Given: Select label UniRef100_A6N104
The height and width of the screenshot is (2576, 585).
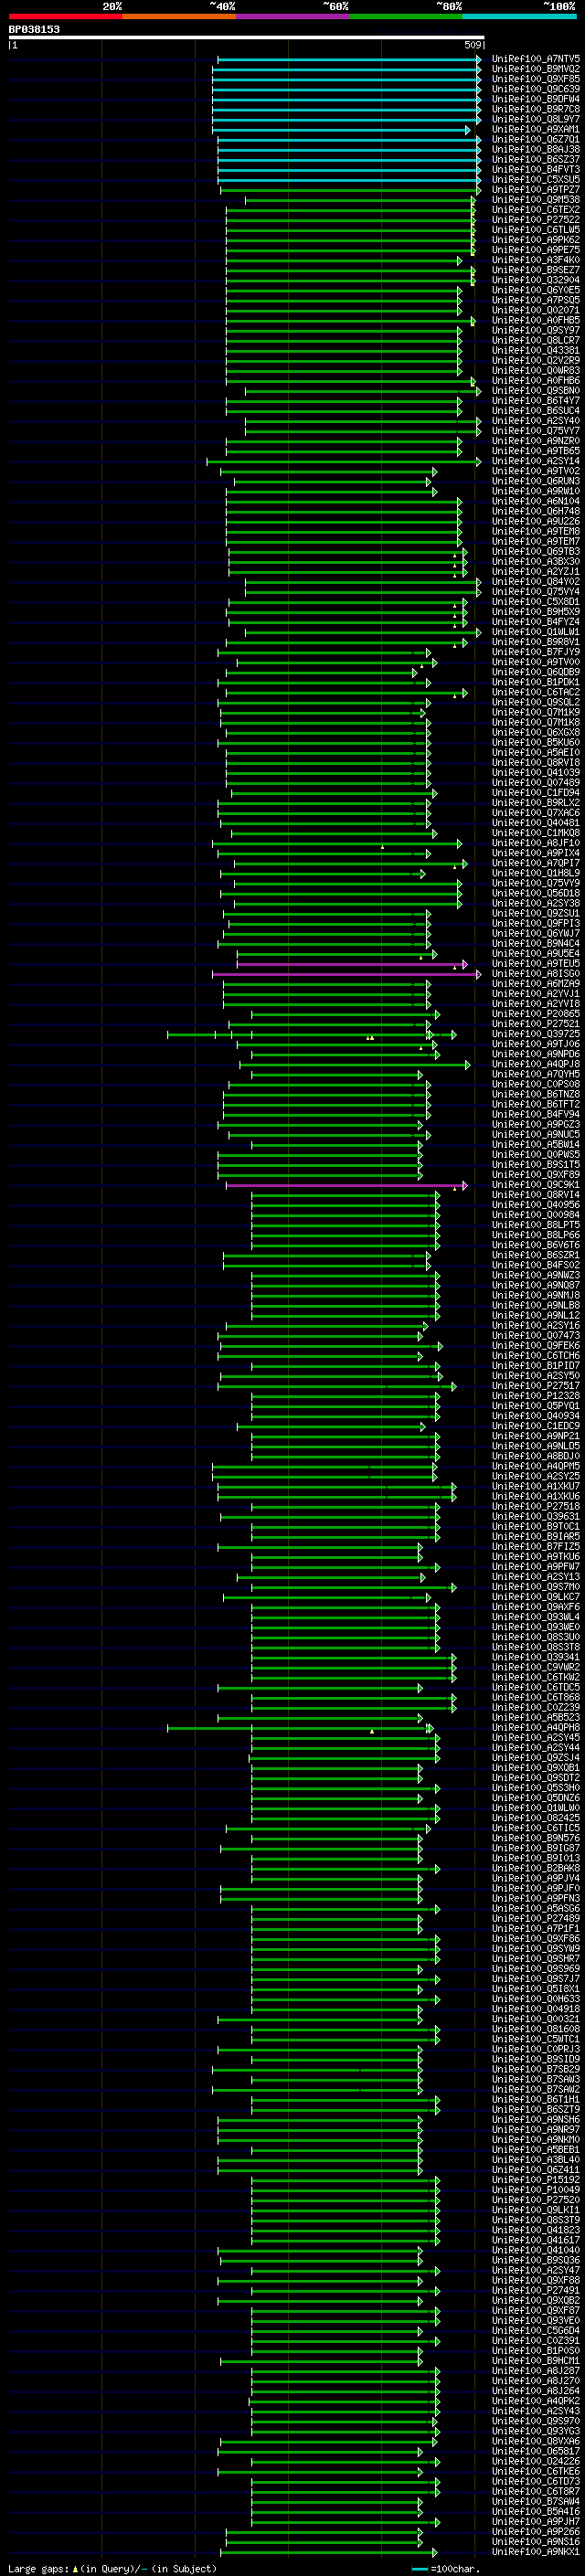Looking at the screenshot, I should [x=535, y=501].
